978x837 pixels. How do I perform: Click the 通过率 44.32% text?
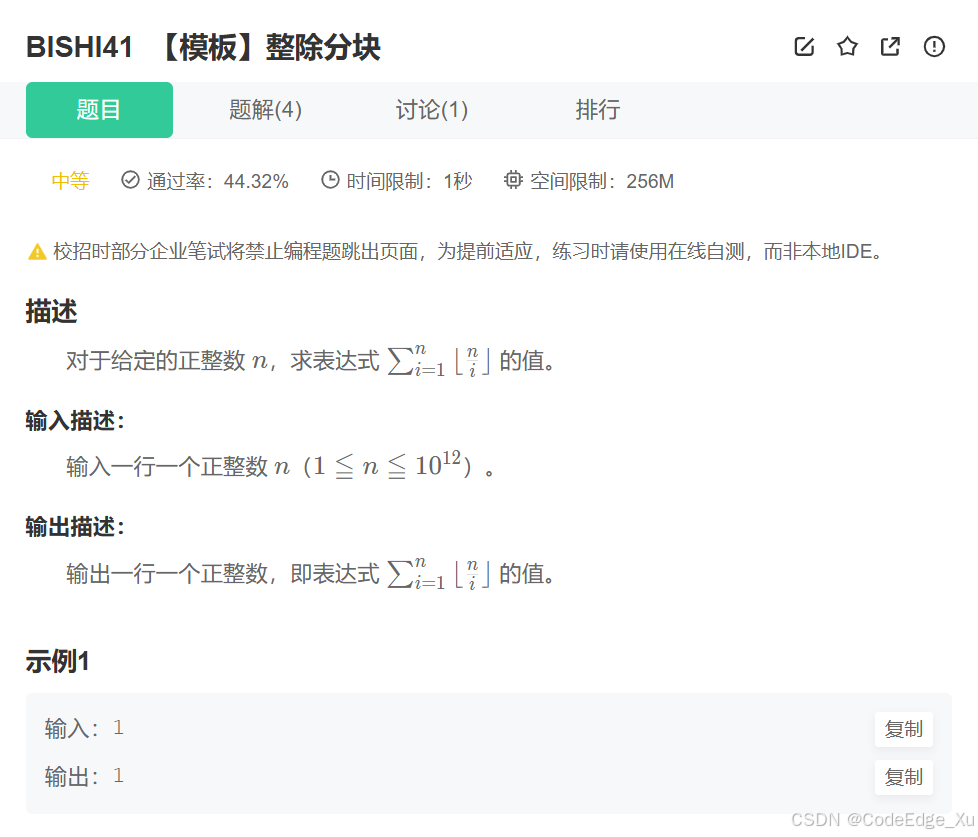(x=218, y=181)
